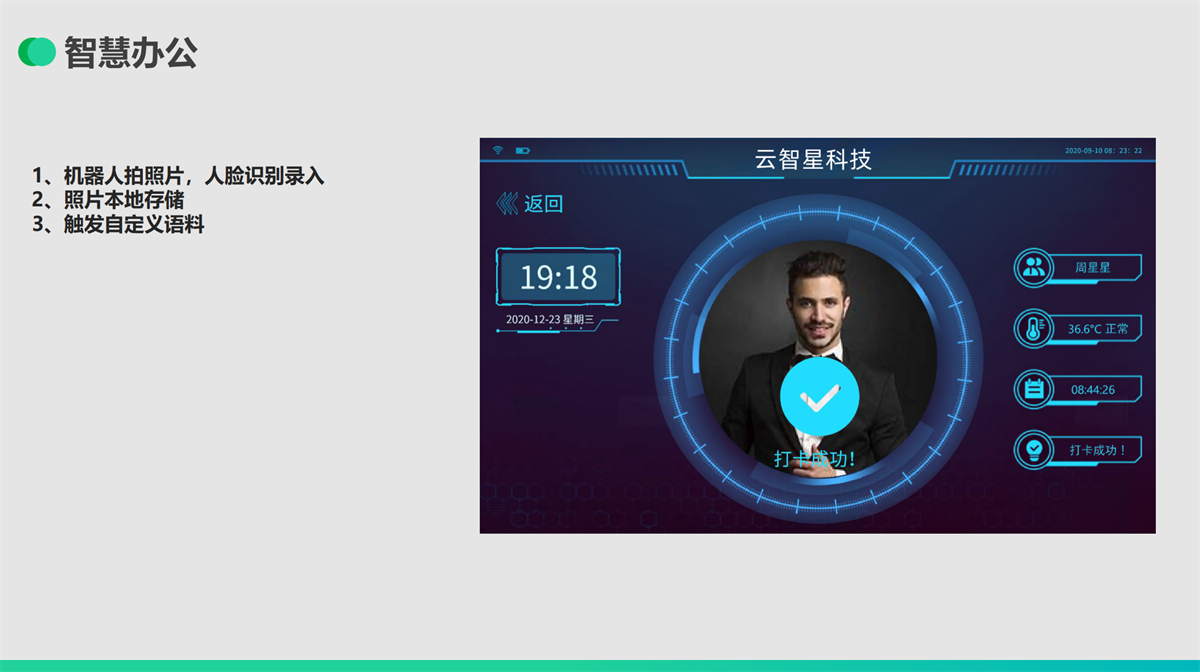Click the WiFi signal icon
1200x672 pixels.
[x=497, y=150]
